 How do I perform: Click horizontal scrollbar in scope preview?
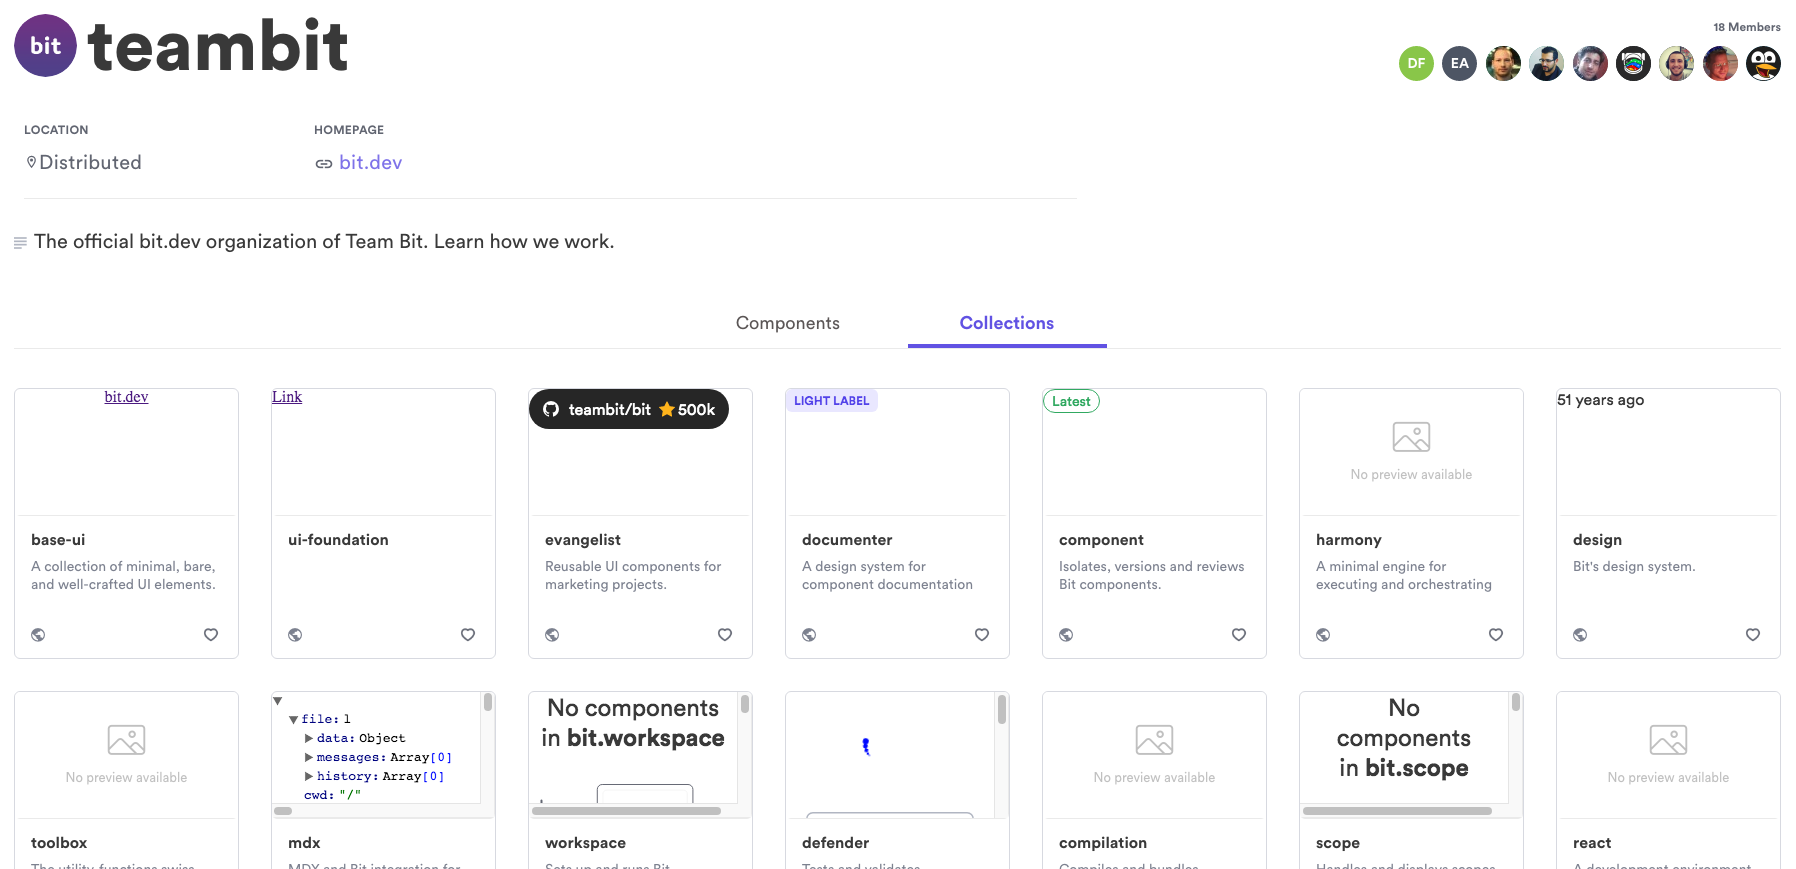click(x=1397, y=811)
